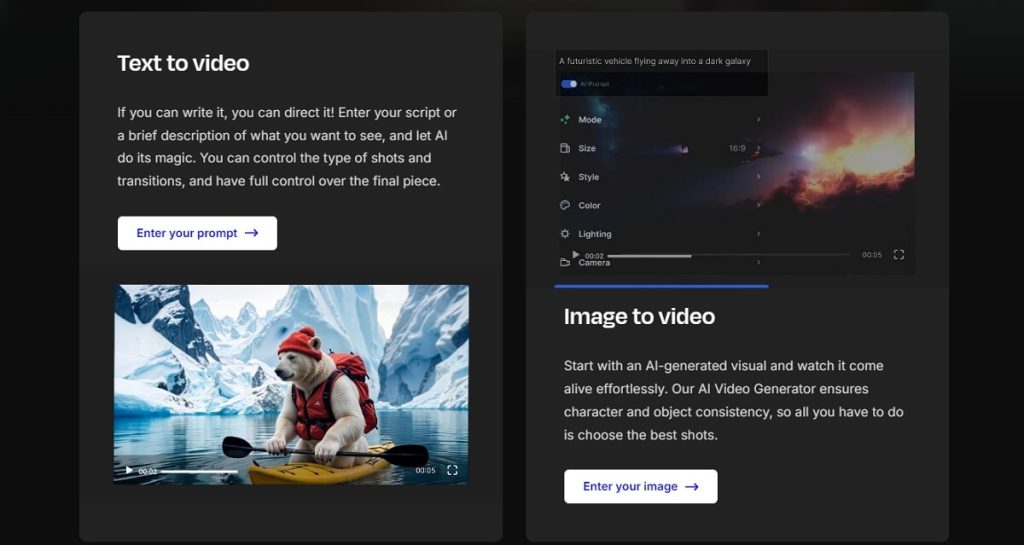
Task: Click the Enter your prompt button
Action: click(x=197, y=233)
